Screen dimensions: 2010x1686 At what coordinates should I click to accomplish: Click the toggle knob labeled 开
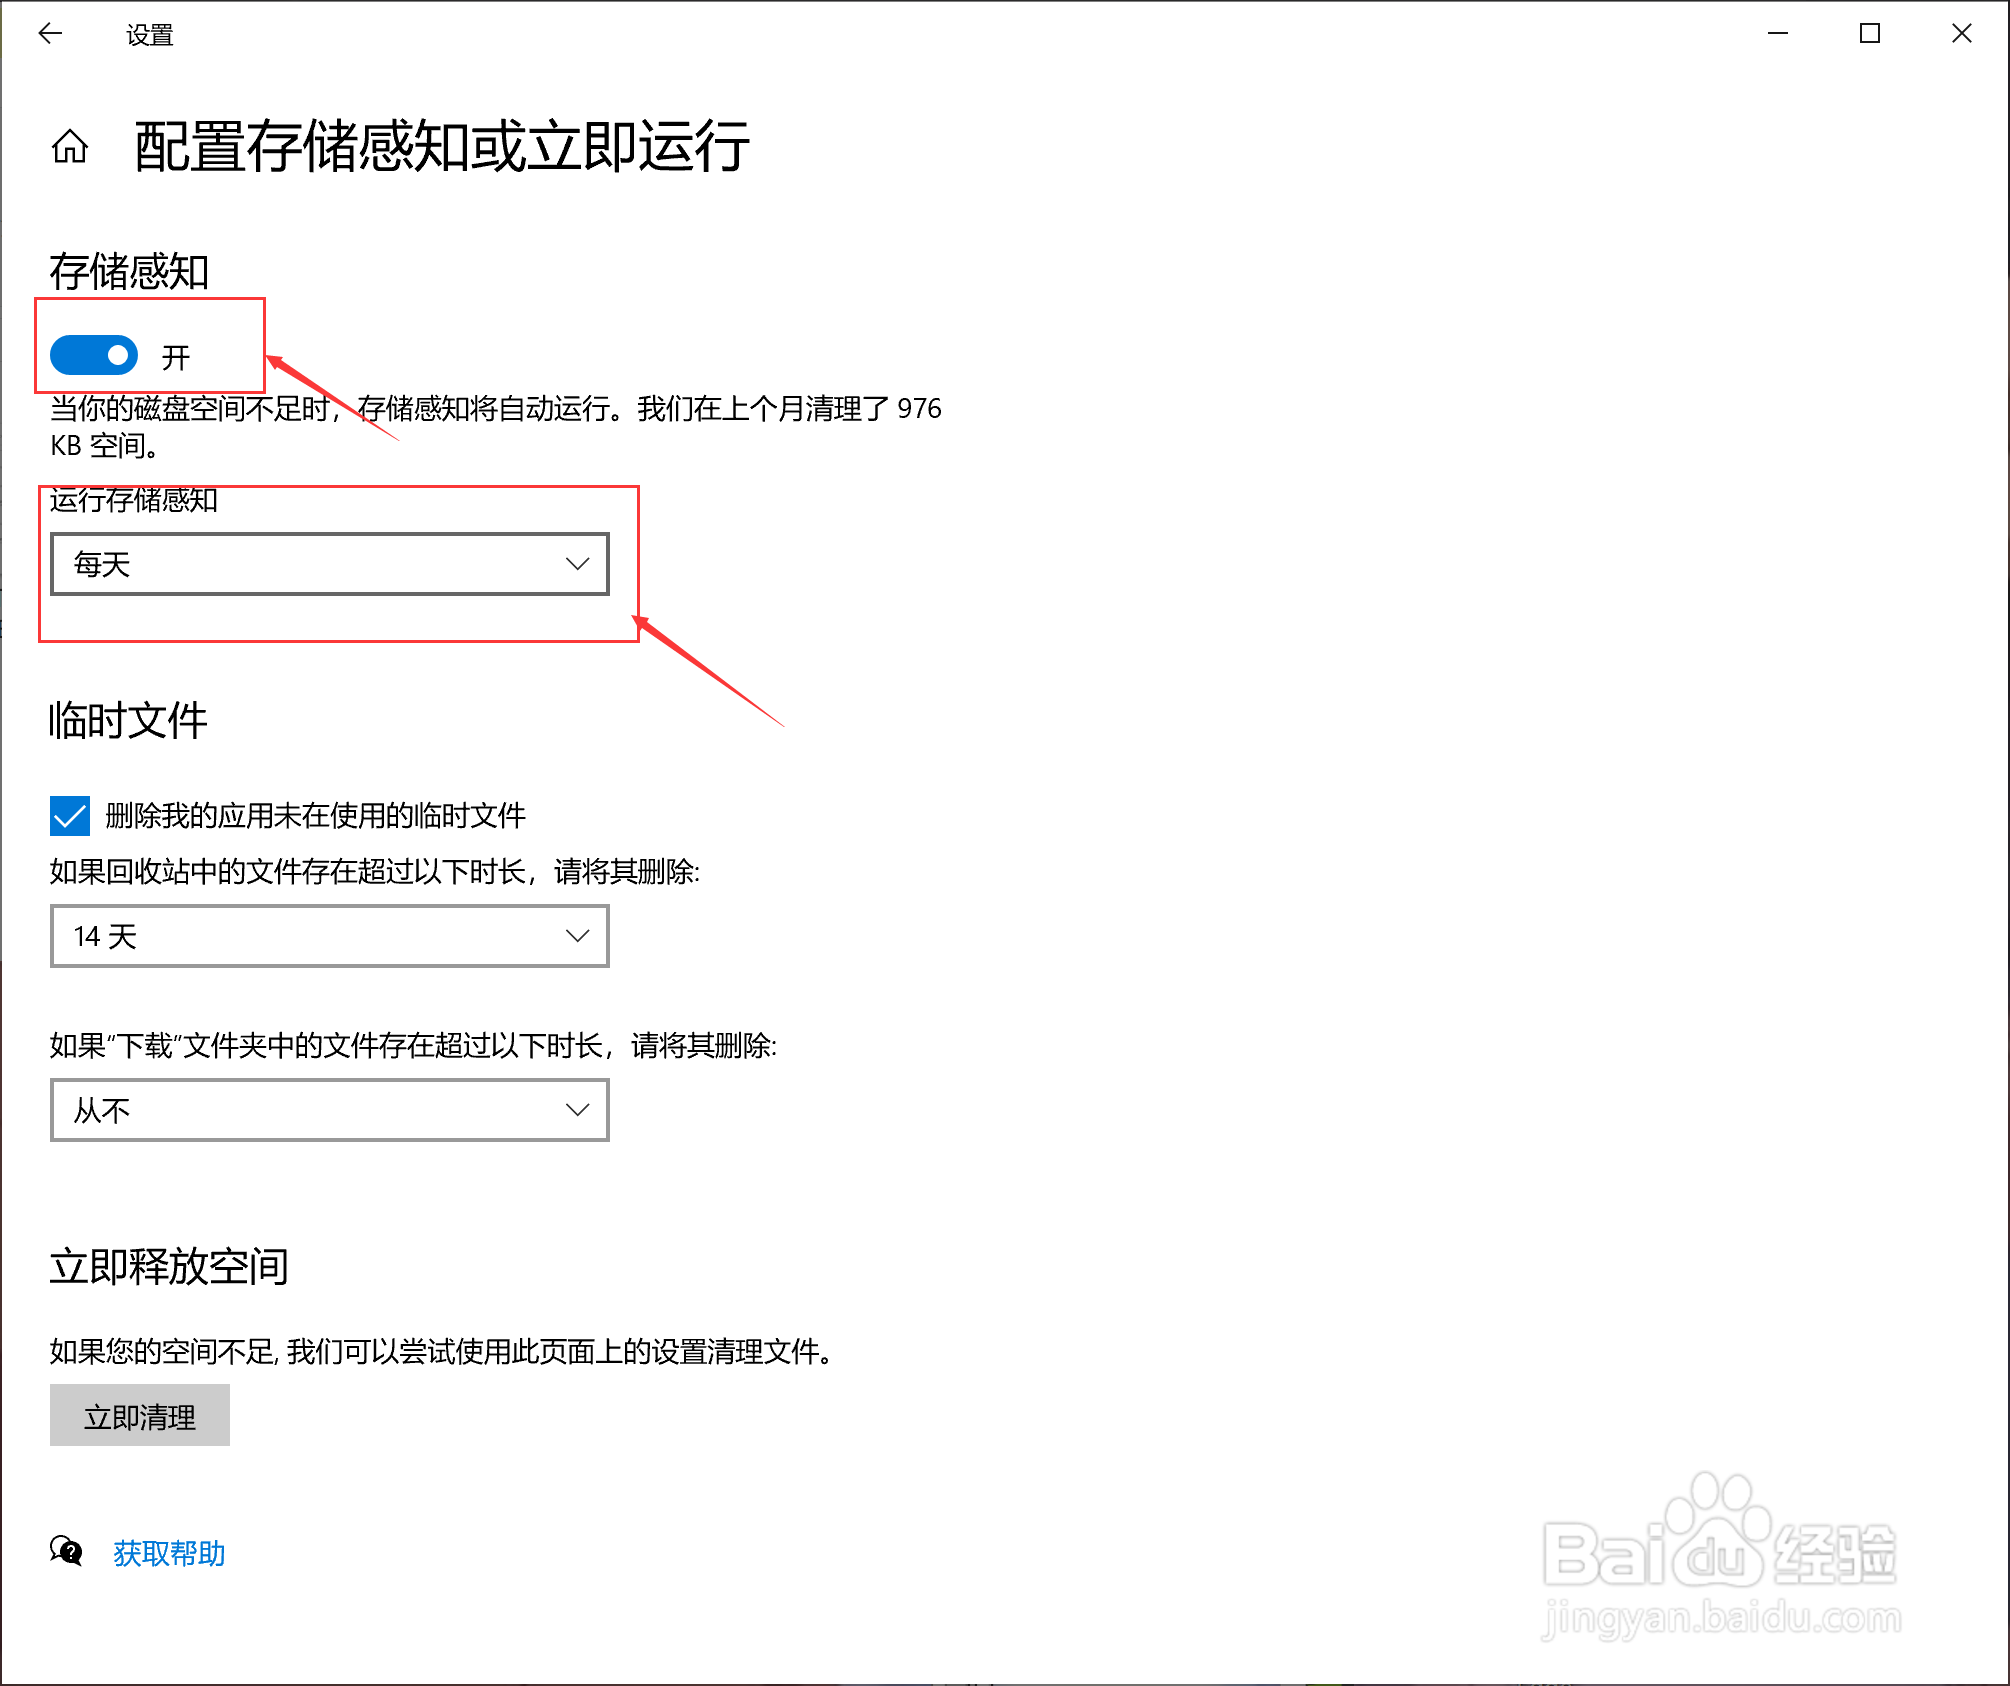[117, 355]
